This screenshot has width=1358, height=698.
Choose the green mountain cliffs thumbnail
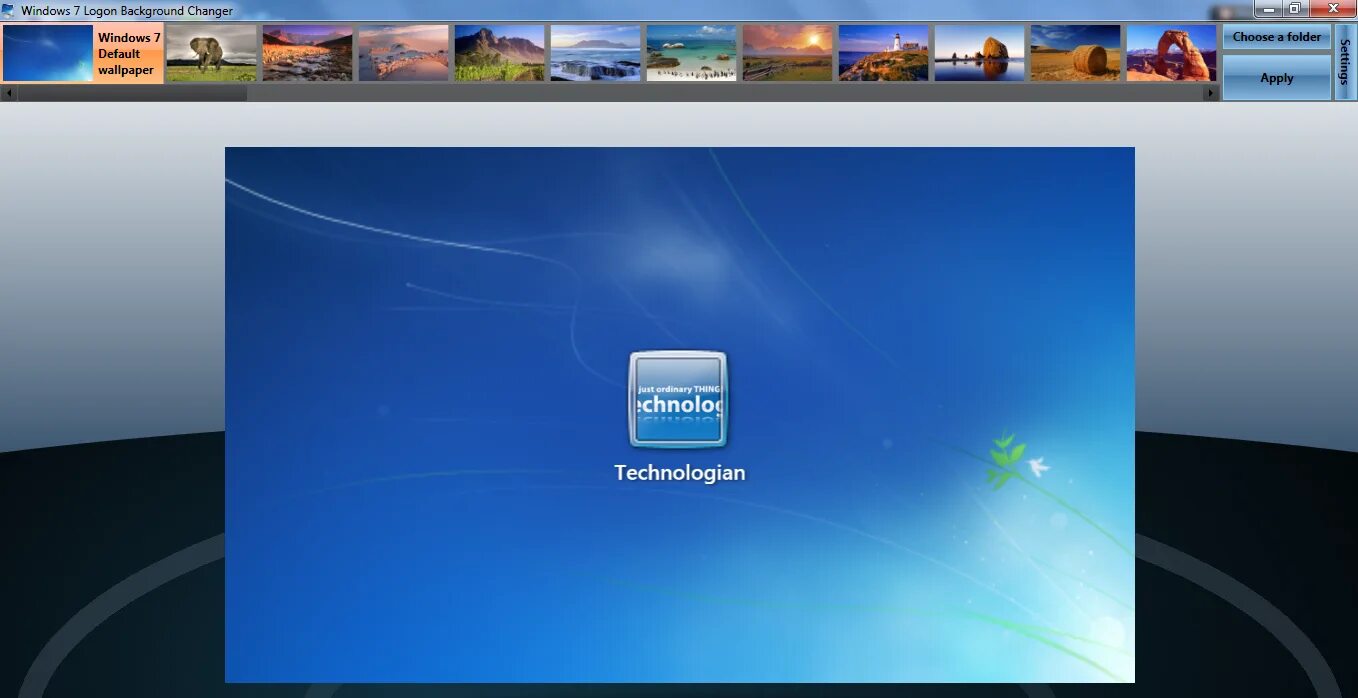point(500,54)
